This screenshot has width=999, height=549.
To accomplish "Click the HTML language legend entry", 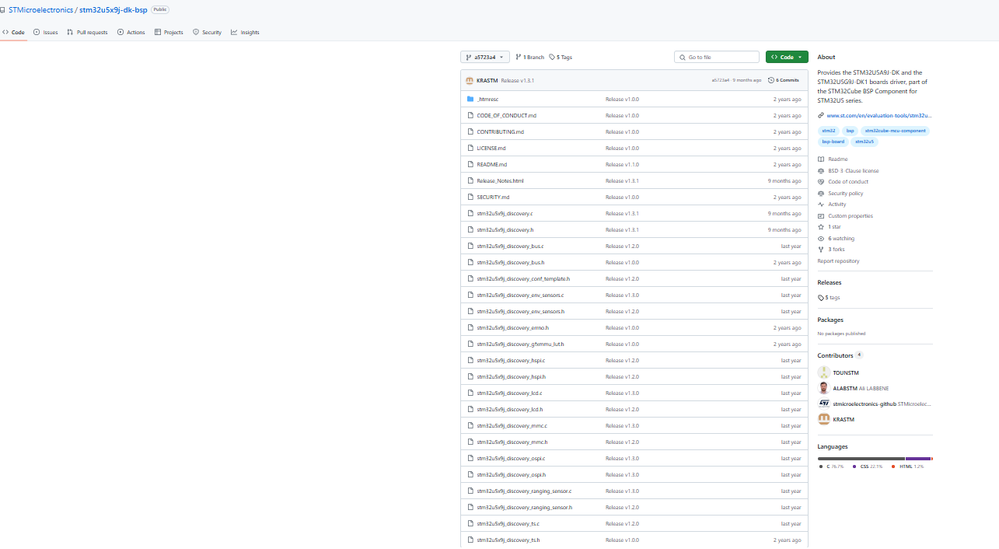I will (x=907, y=467).
